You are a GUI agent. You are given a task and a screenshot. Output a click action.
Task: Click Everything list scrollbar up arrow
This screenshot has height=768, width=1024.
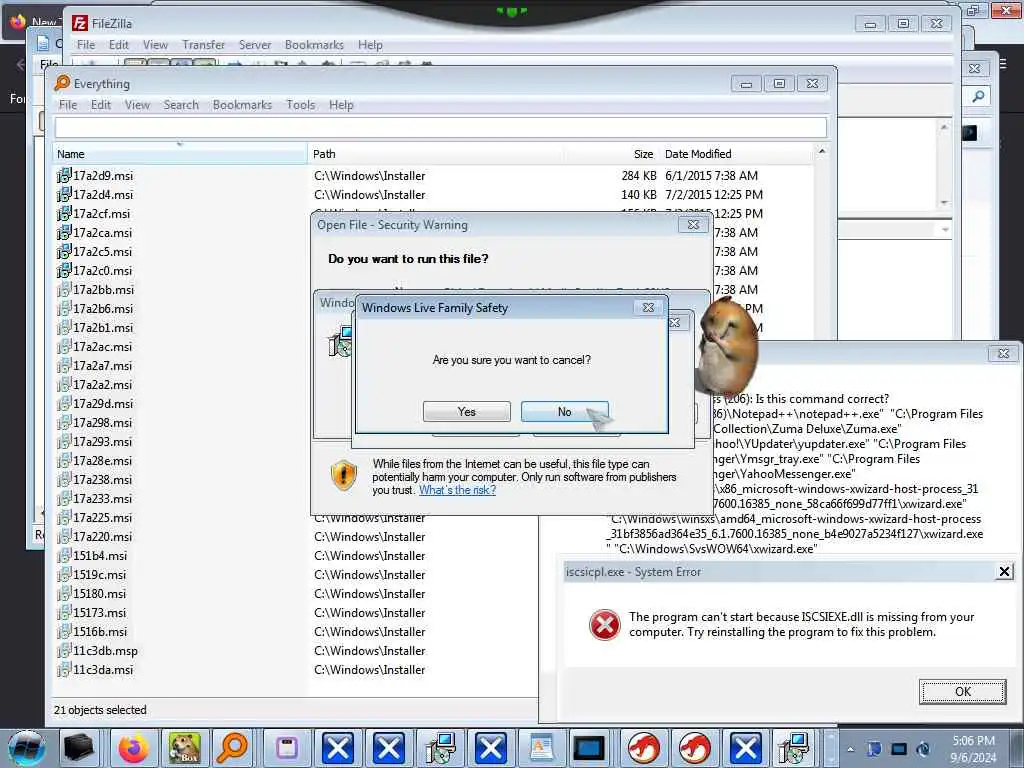(x=822, y=152)
